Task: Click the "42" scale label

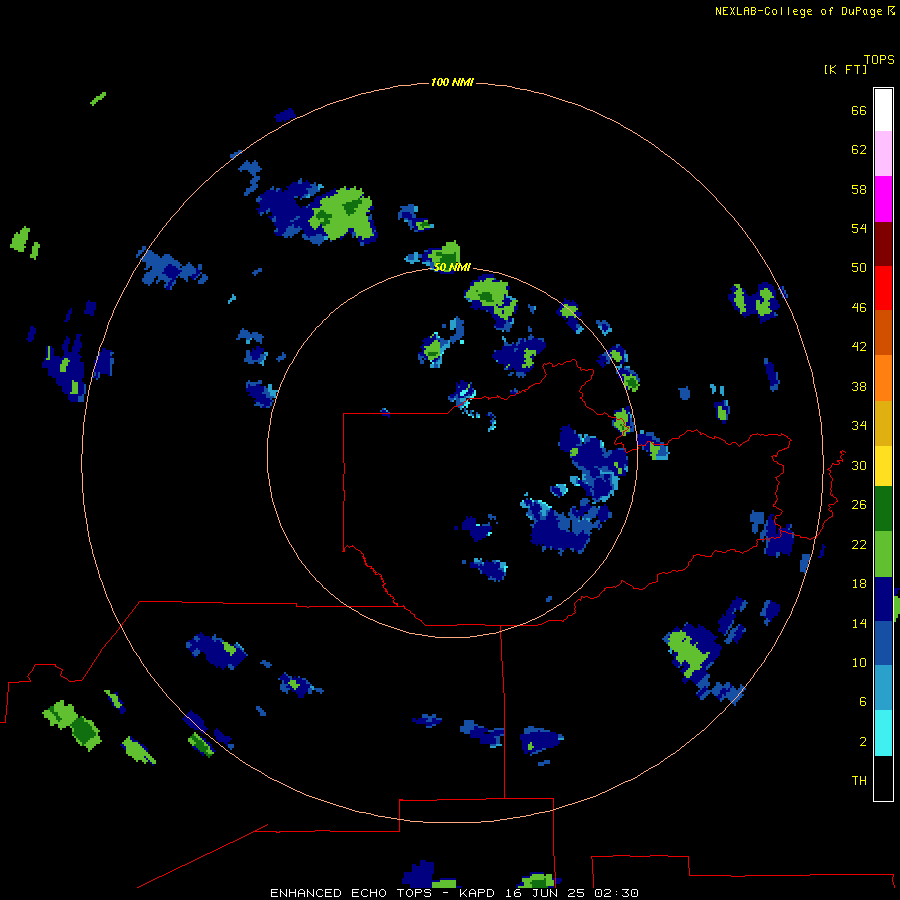Action: click(859, 346)
